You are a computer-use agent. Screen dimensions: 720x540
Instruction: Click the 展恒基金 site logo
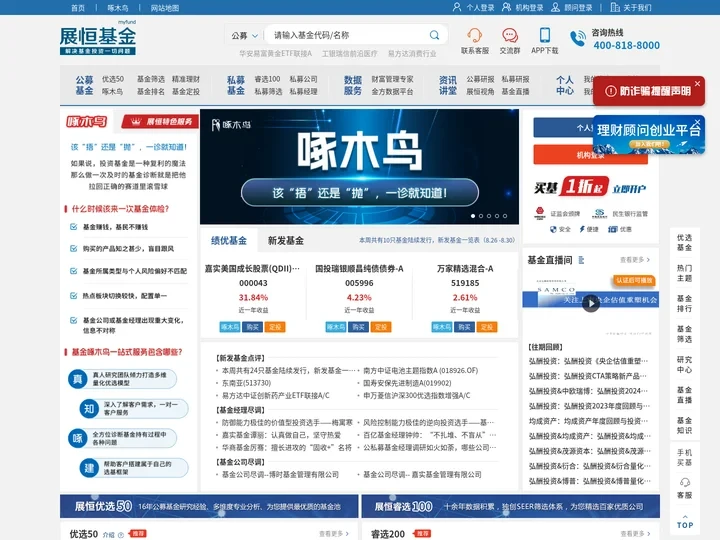pos(98,39)
